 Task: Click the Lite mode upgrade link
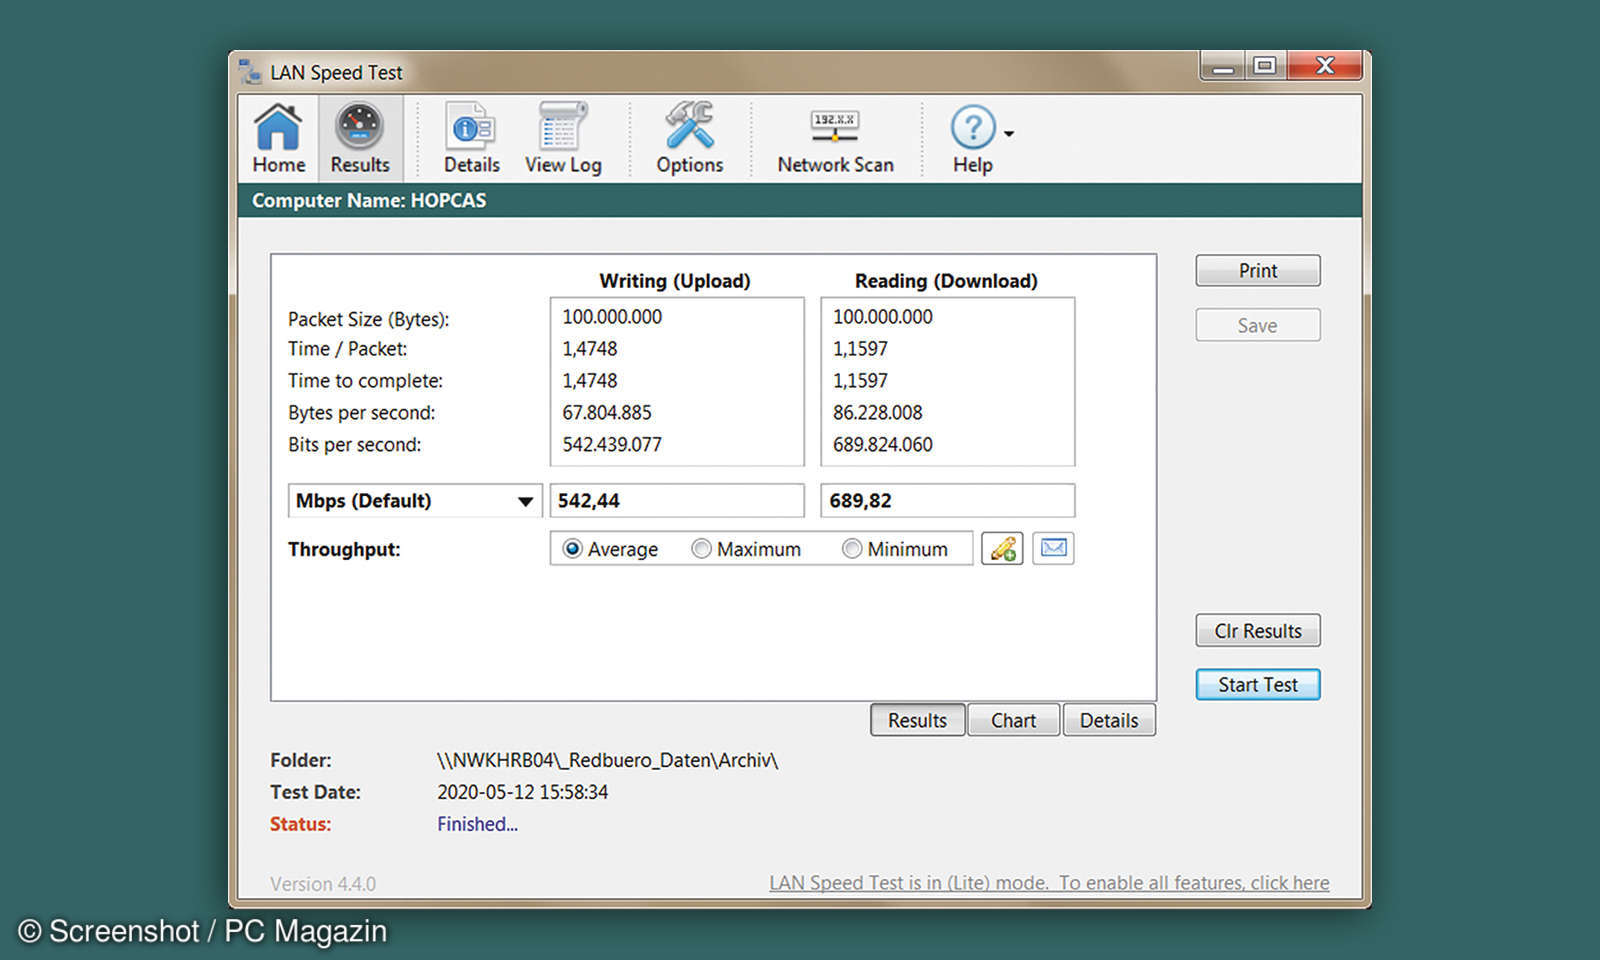1049,883
